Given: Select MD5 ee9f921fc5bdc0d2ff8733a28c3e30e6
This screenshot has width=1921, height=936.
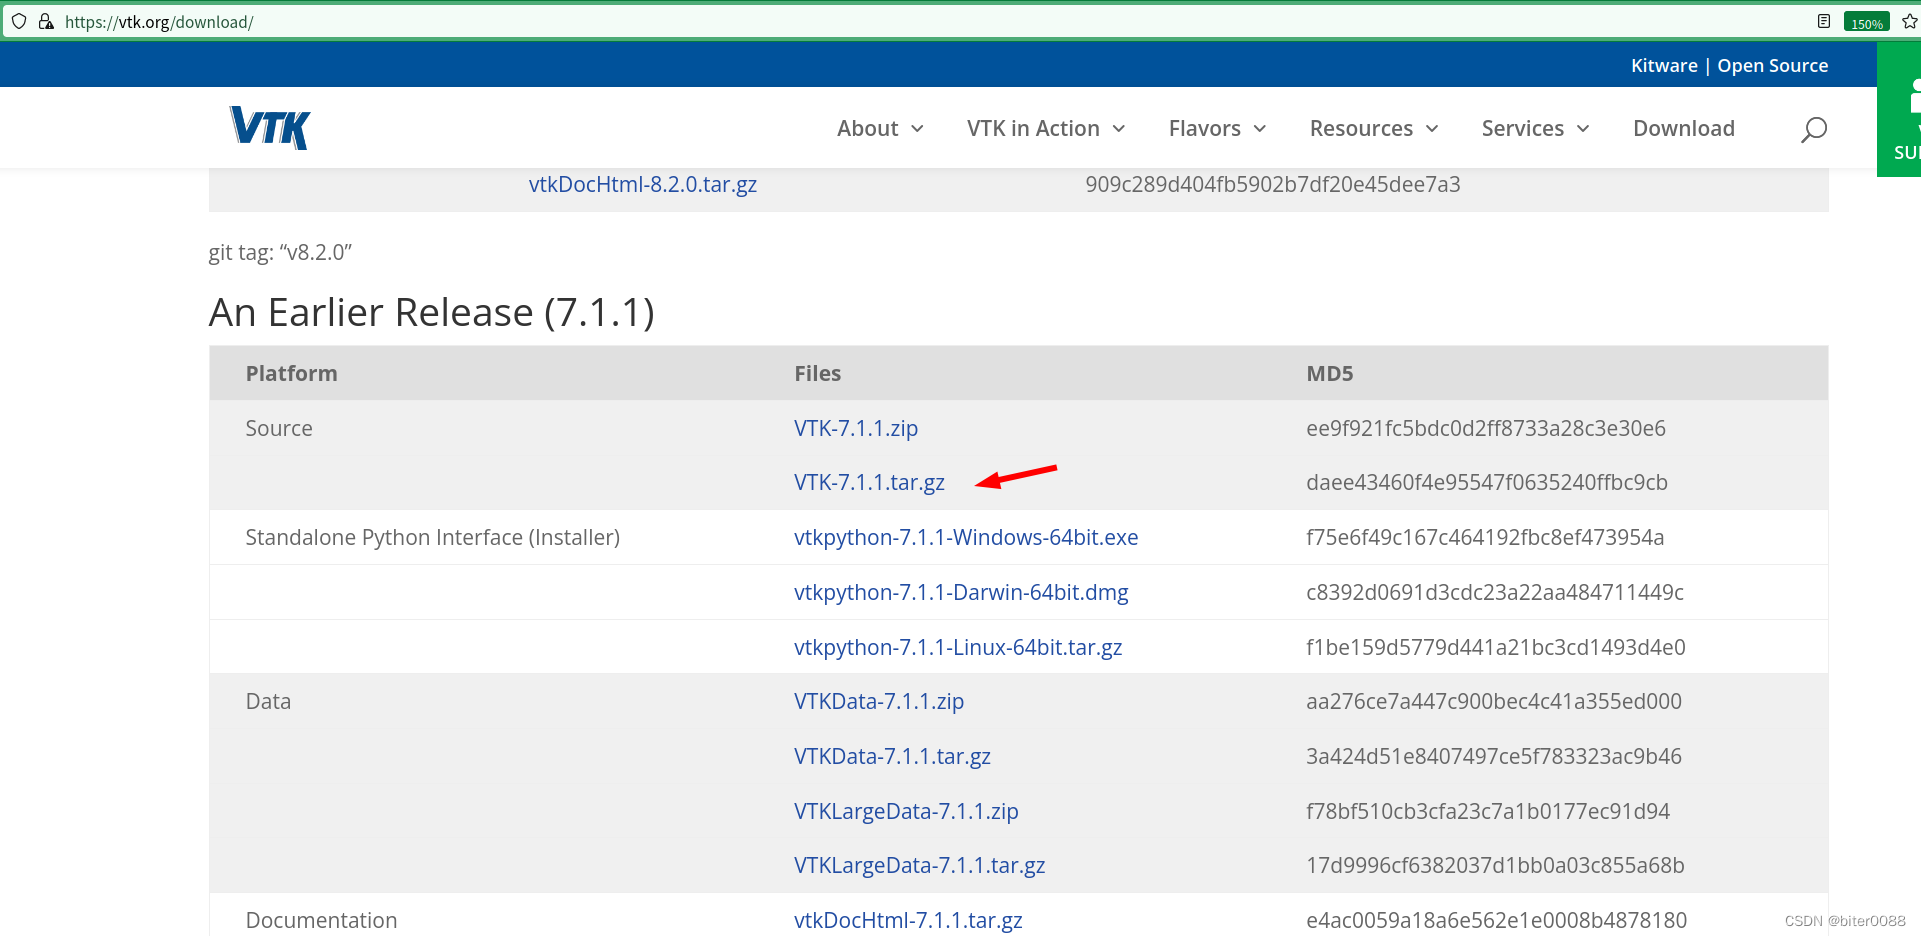Looking at the screenshot, I should pyautogui.click(x=1486, y=428).
